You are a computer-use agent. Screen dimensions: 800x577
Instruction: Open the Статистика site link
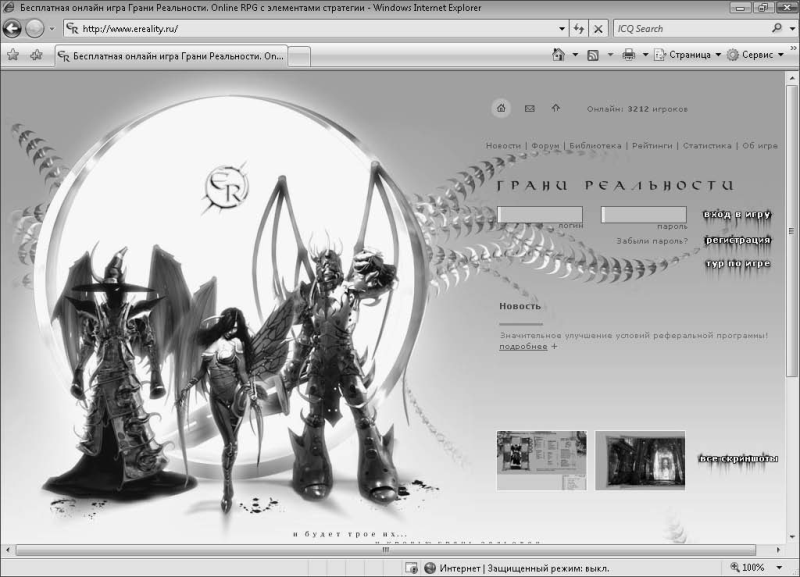707,146
